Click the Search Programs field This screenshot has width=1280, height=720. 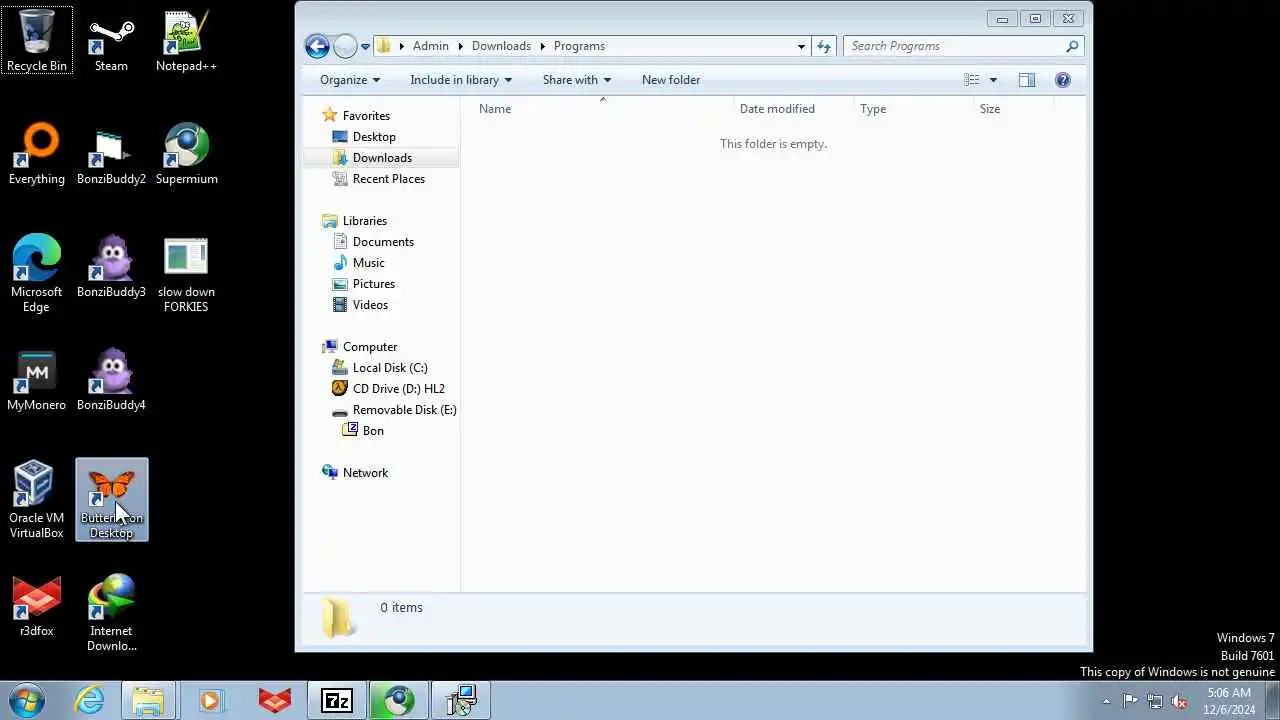click(x=964, y=46)
